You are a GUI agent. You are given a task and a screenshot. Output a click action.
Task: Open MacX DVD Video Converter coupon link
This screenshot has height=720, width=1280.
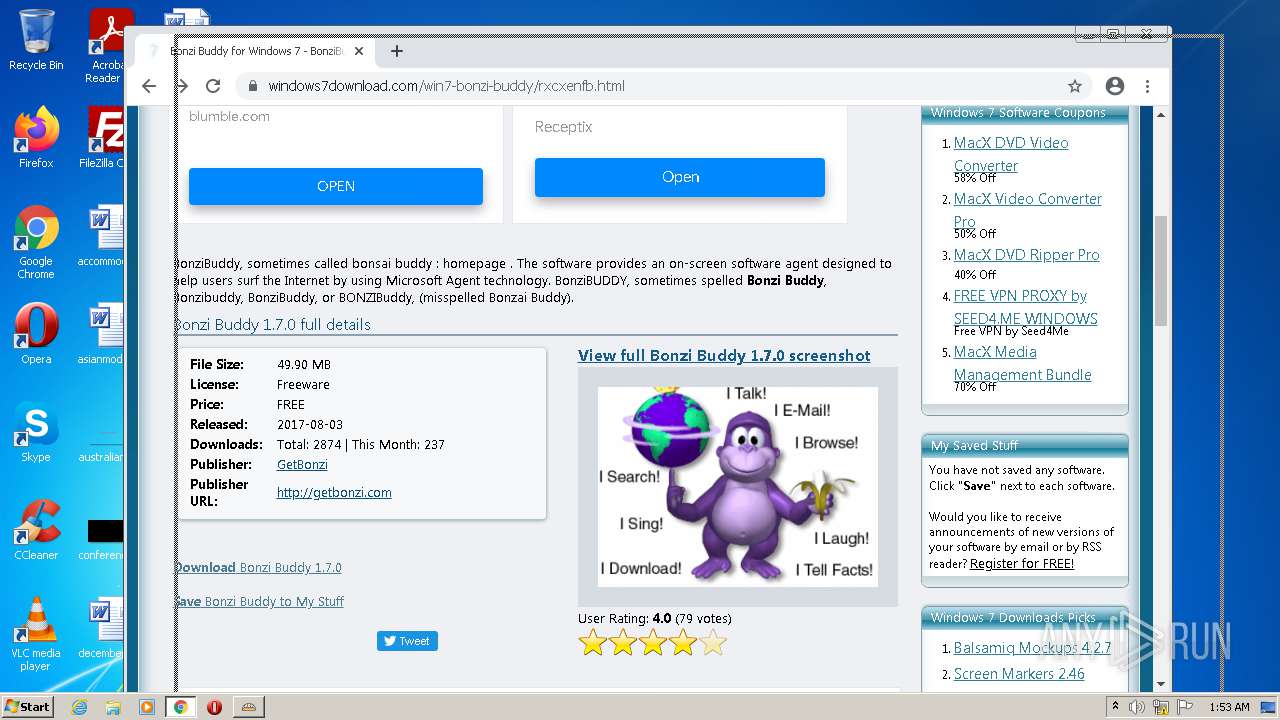tap(1011, 154)
